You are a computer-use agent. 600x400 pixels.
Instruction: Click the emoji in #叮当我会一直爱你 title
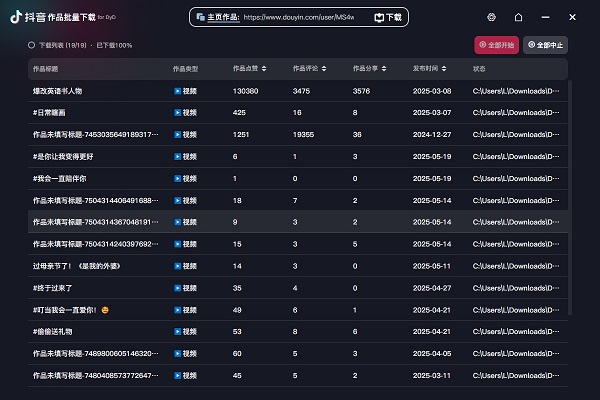tap(105, 310)
